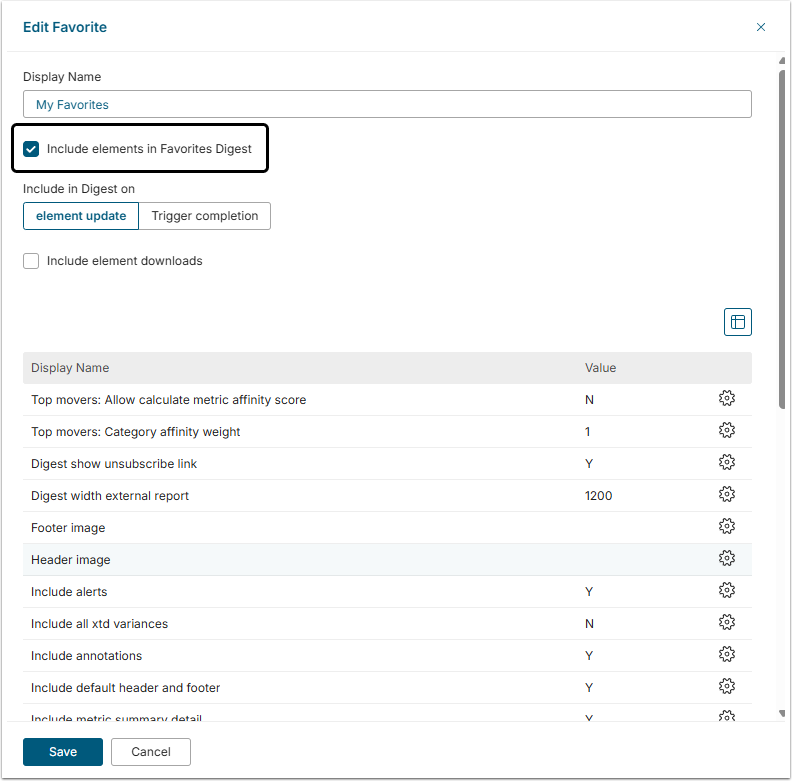Enable Include element downloads checkbox
This screenshot has height=781, width=792.
coord(32,261)
